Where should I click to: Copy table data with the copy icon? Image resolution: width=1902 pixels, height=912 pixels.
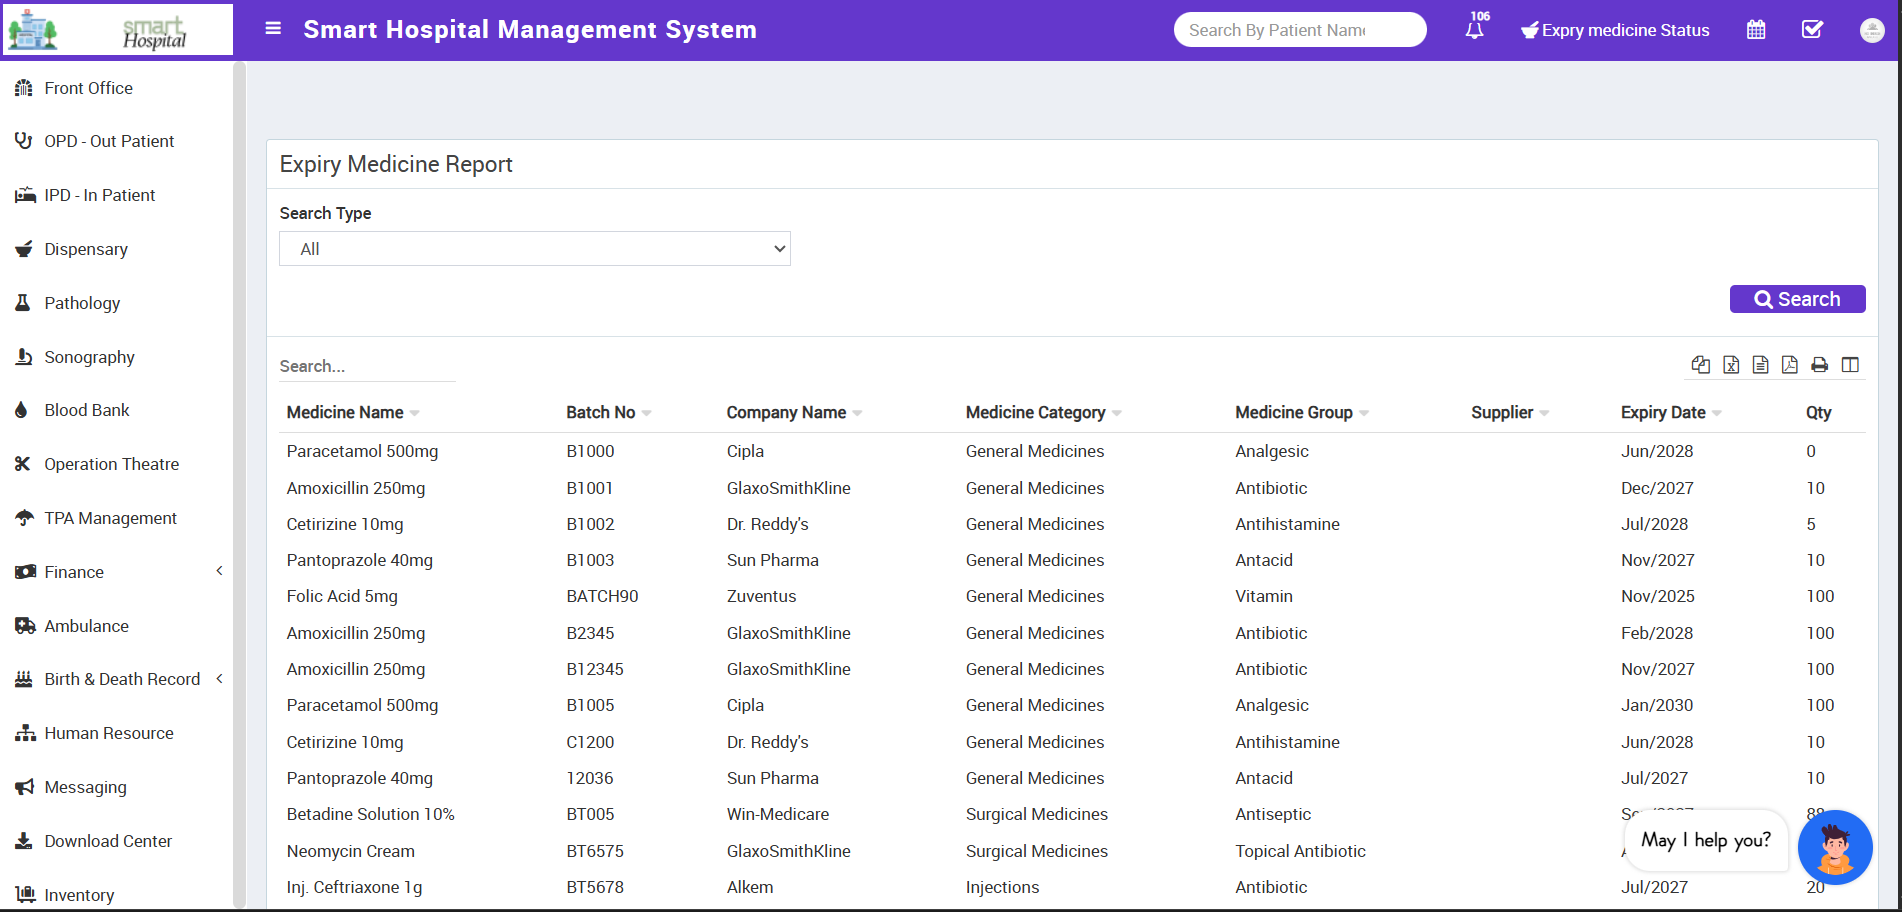click(1700, 365)
